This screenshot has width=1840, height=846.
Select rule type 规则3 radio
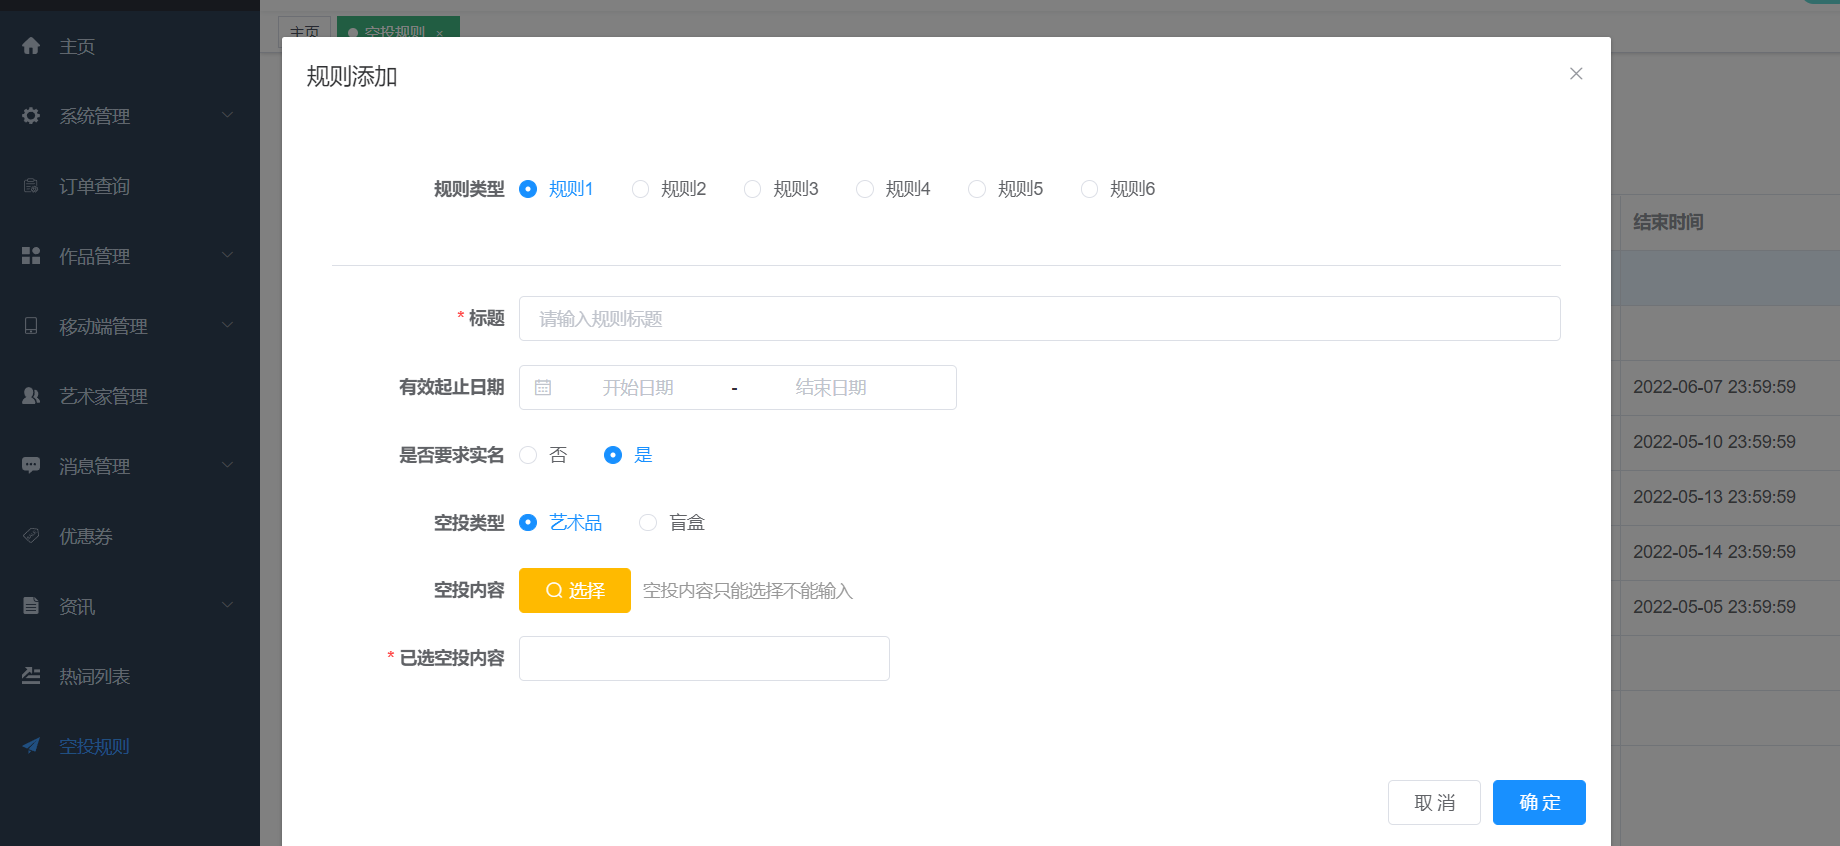752,189
